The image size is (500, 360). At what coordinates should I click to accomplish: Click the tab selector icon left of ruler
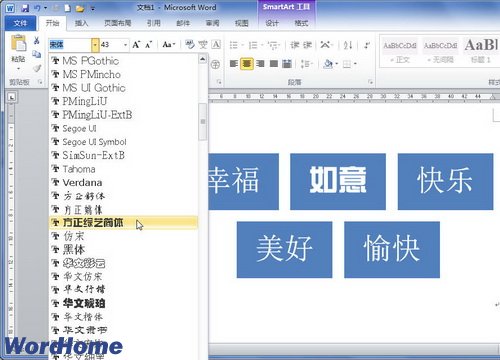[12, 97]
